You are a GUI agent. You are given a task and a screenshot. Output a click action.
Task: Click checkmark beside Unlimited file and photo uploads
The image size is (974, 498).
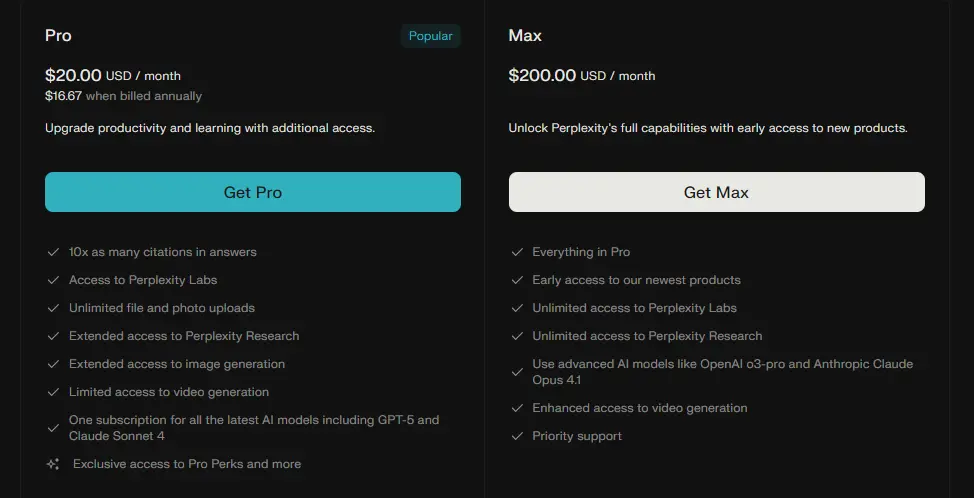tap(53, 308)
